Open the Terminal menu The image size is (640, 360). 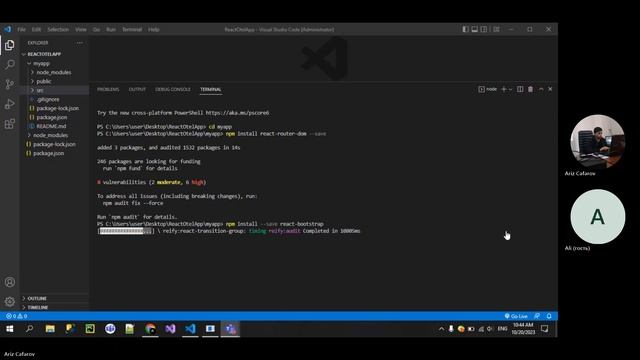(132, 29)
